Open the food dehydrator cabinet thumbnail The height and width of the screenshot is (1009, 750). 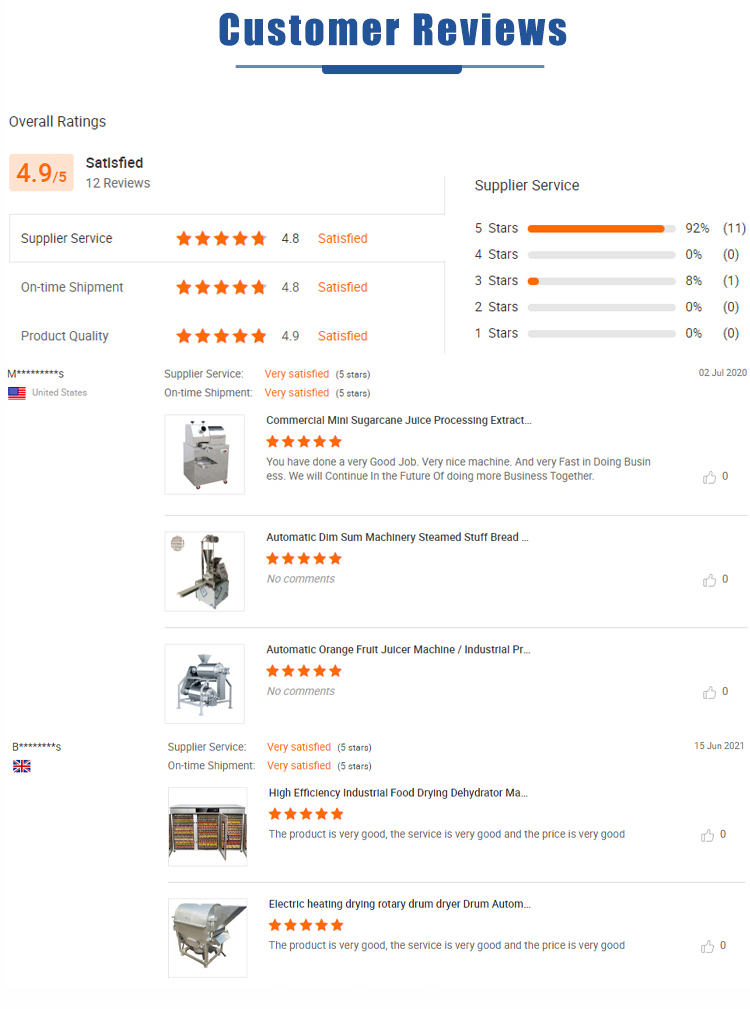[x=208, y=827]
